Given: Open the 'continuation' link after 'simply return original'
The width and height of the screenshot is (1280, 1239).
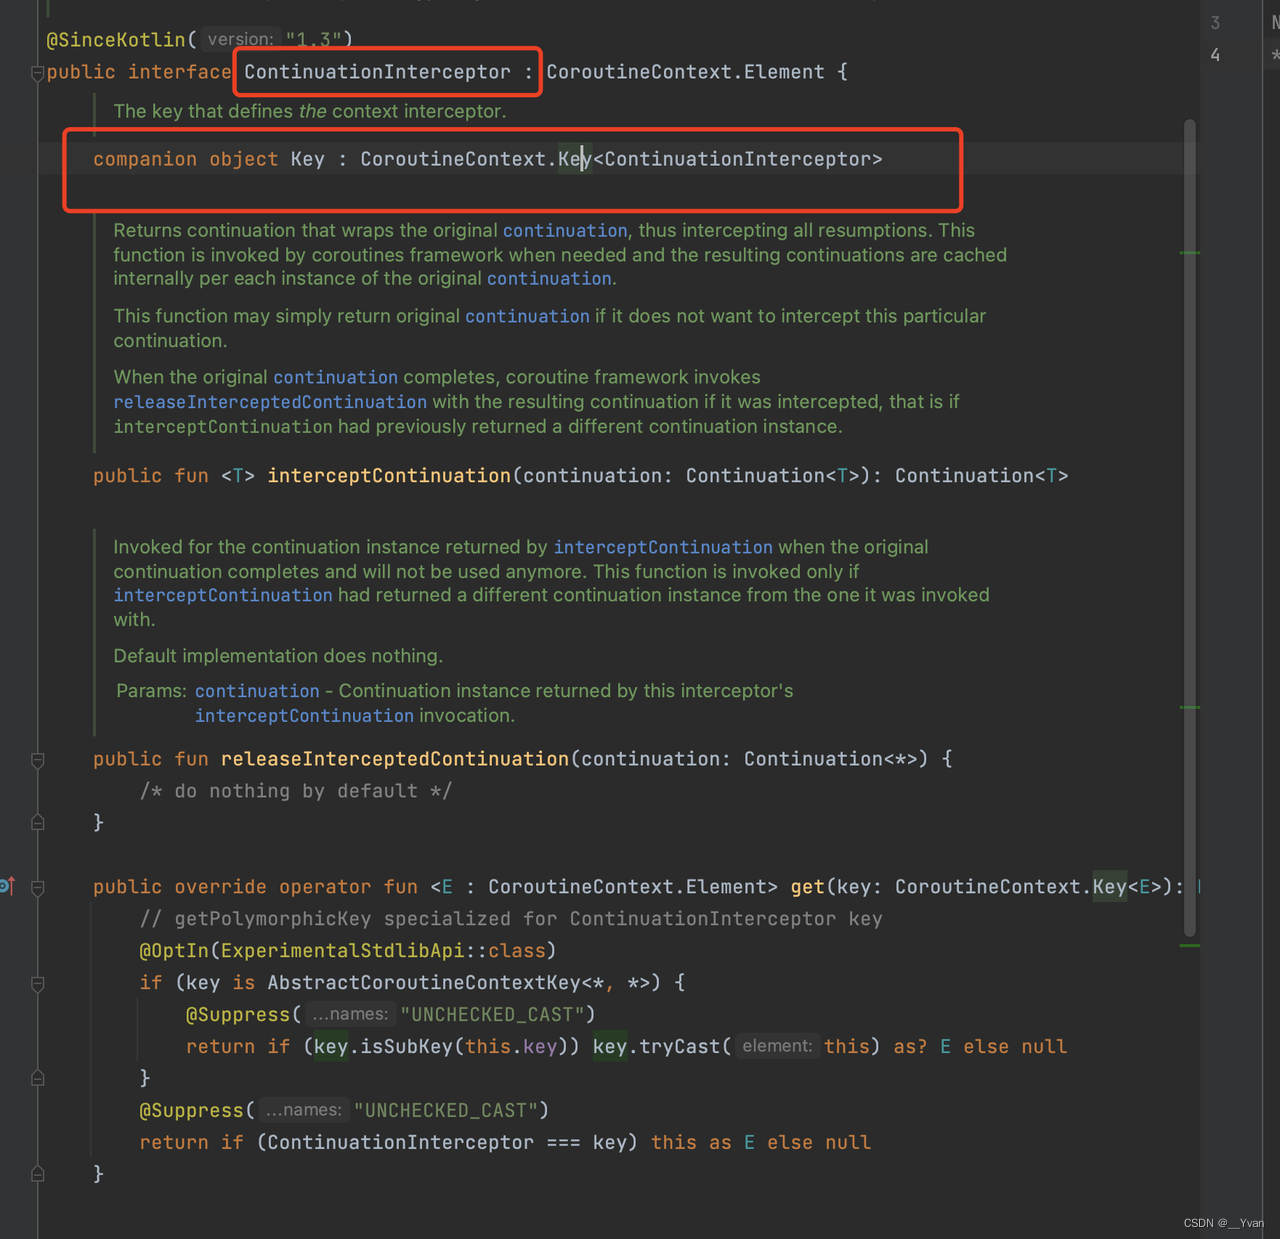Looking at the screenshot, I should 527,316.
